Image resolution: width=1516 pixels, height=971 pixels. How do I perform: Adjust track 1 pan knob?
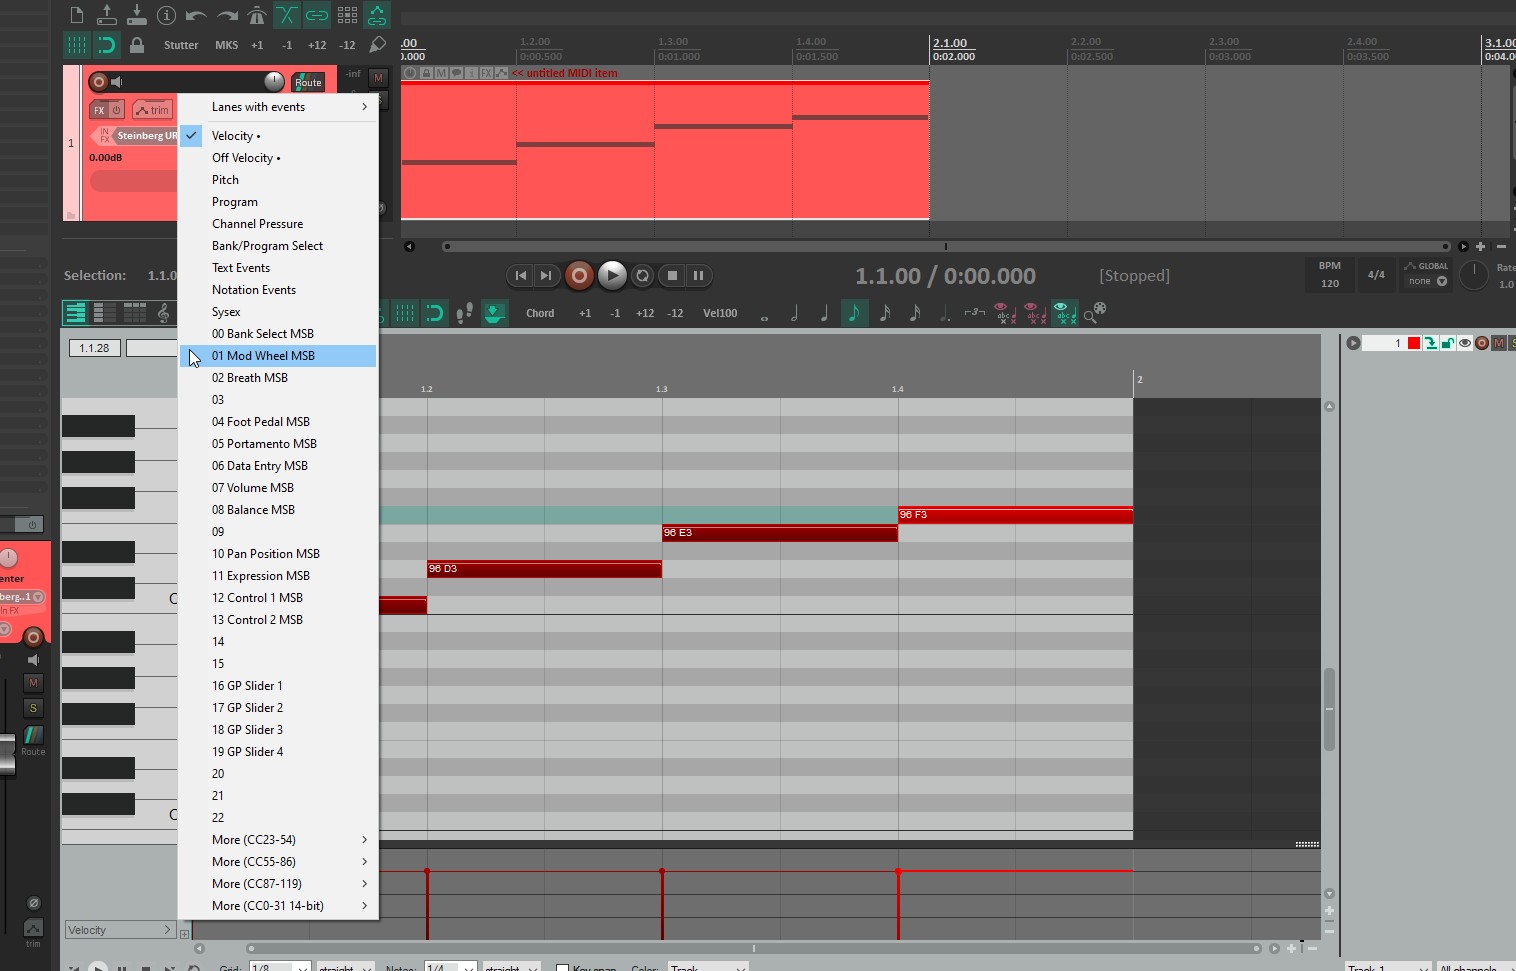point(274,81)
